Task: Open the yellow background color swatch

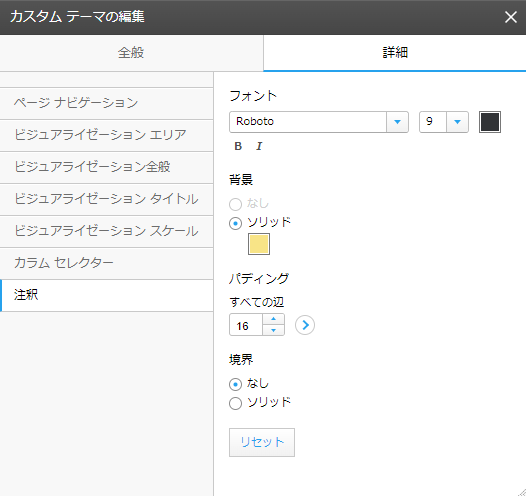Action: pos(259,244)
